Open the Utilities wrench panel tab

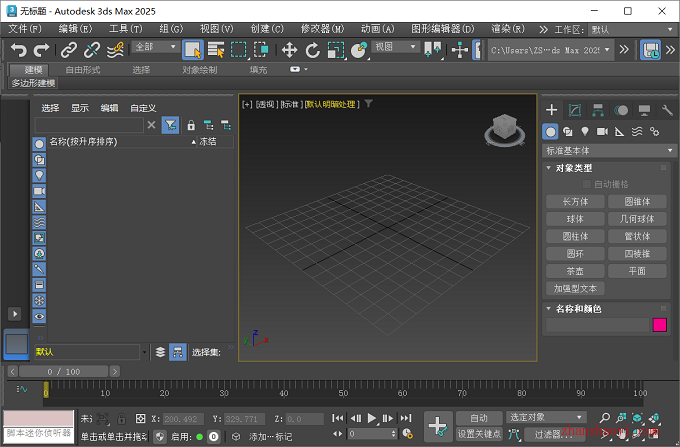pyautogui.click(x=667, y=110)
